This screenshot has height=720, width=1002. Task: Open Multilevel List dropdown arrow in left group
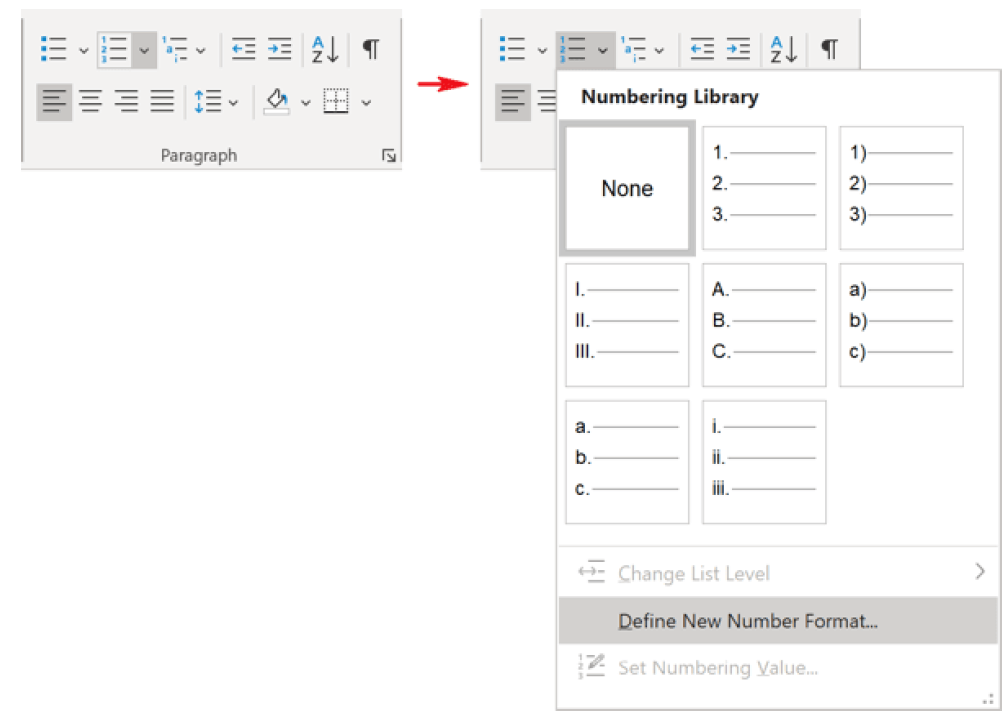201,50
